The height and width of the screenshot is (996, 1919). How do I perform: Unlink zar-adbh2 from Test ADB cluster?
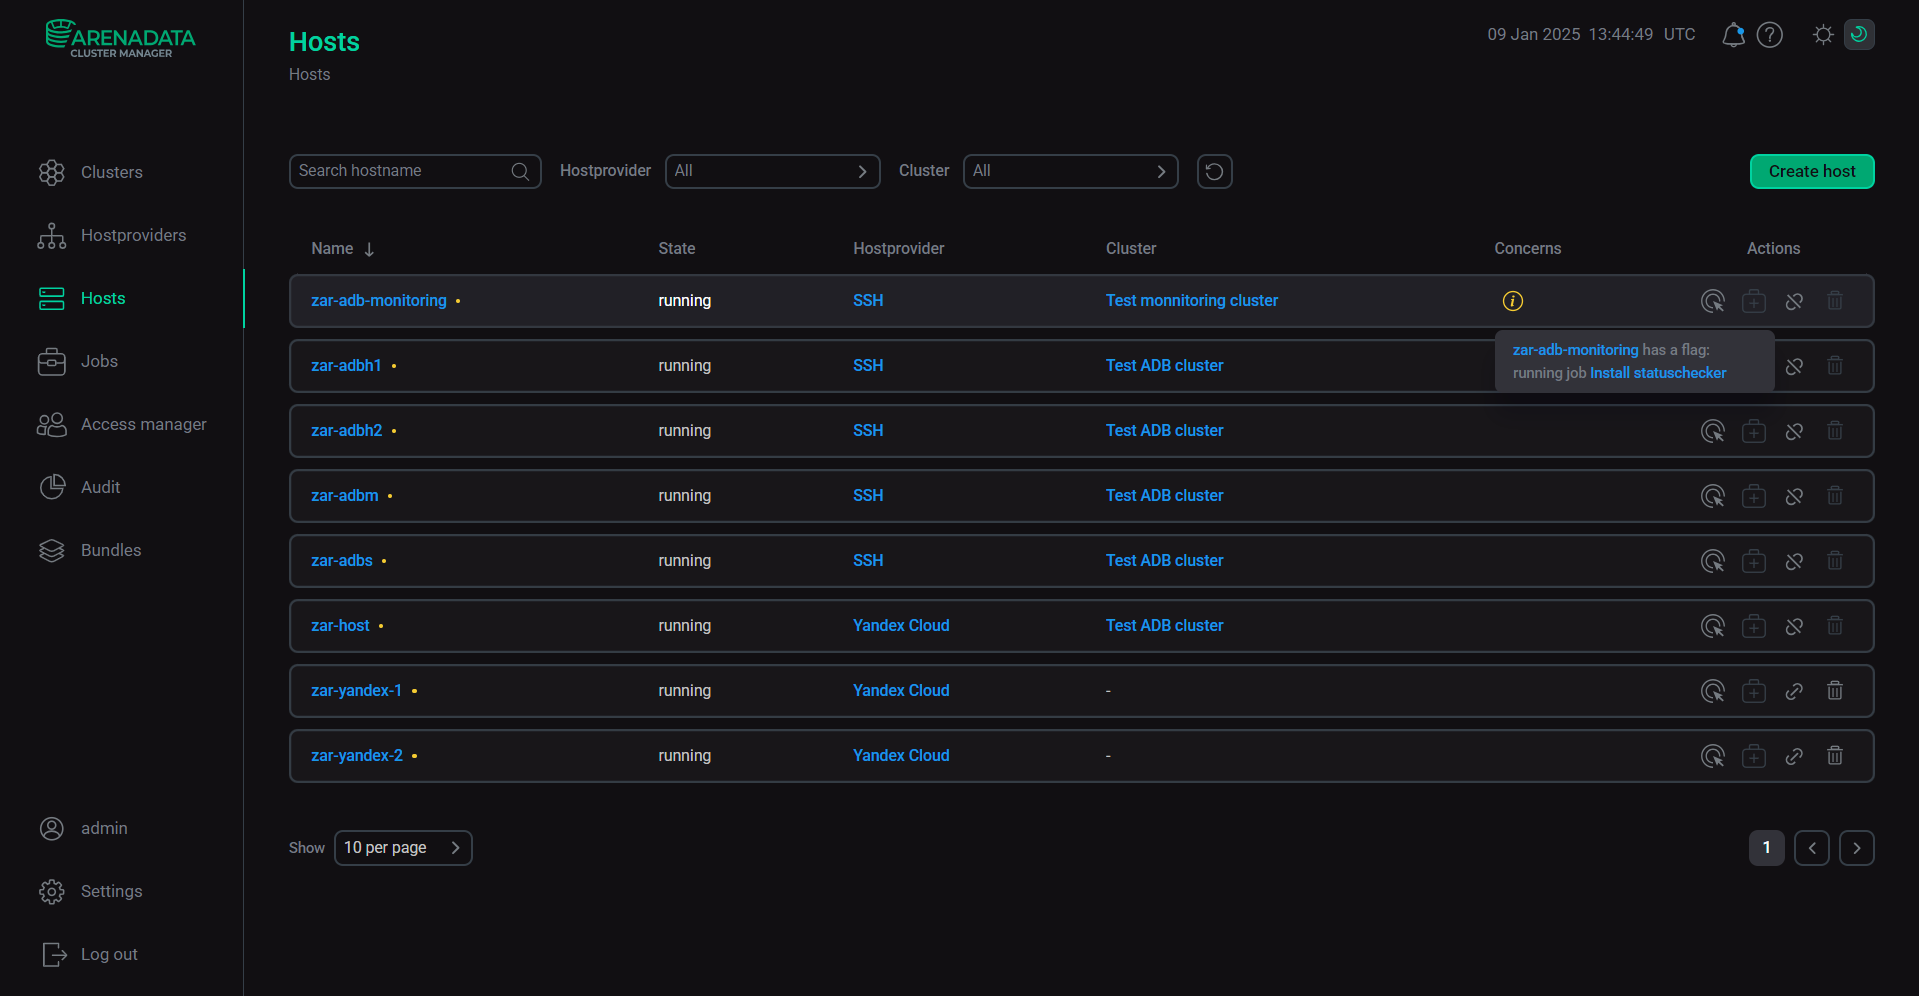pyautogui.click(x=1794, y=431)
